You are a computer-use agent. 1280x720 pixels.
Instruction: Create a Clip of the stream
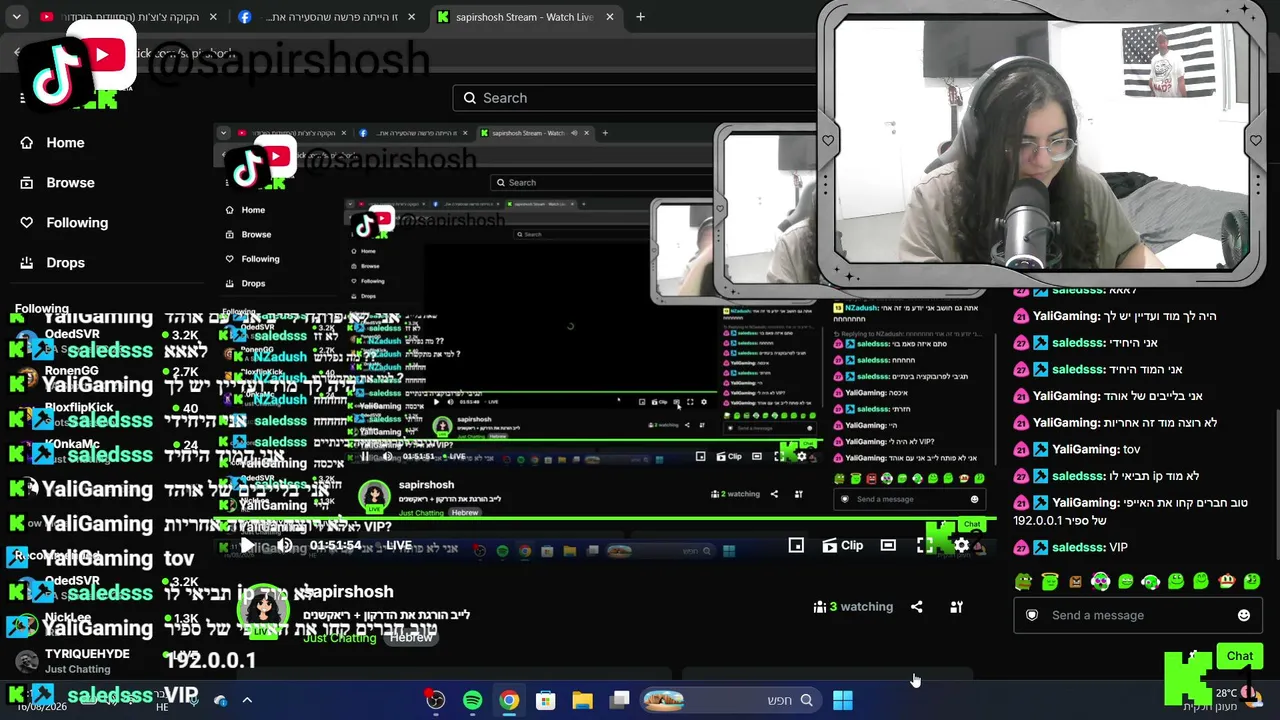point(842,545)
